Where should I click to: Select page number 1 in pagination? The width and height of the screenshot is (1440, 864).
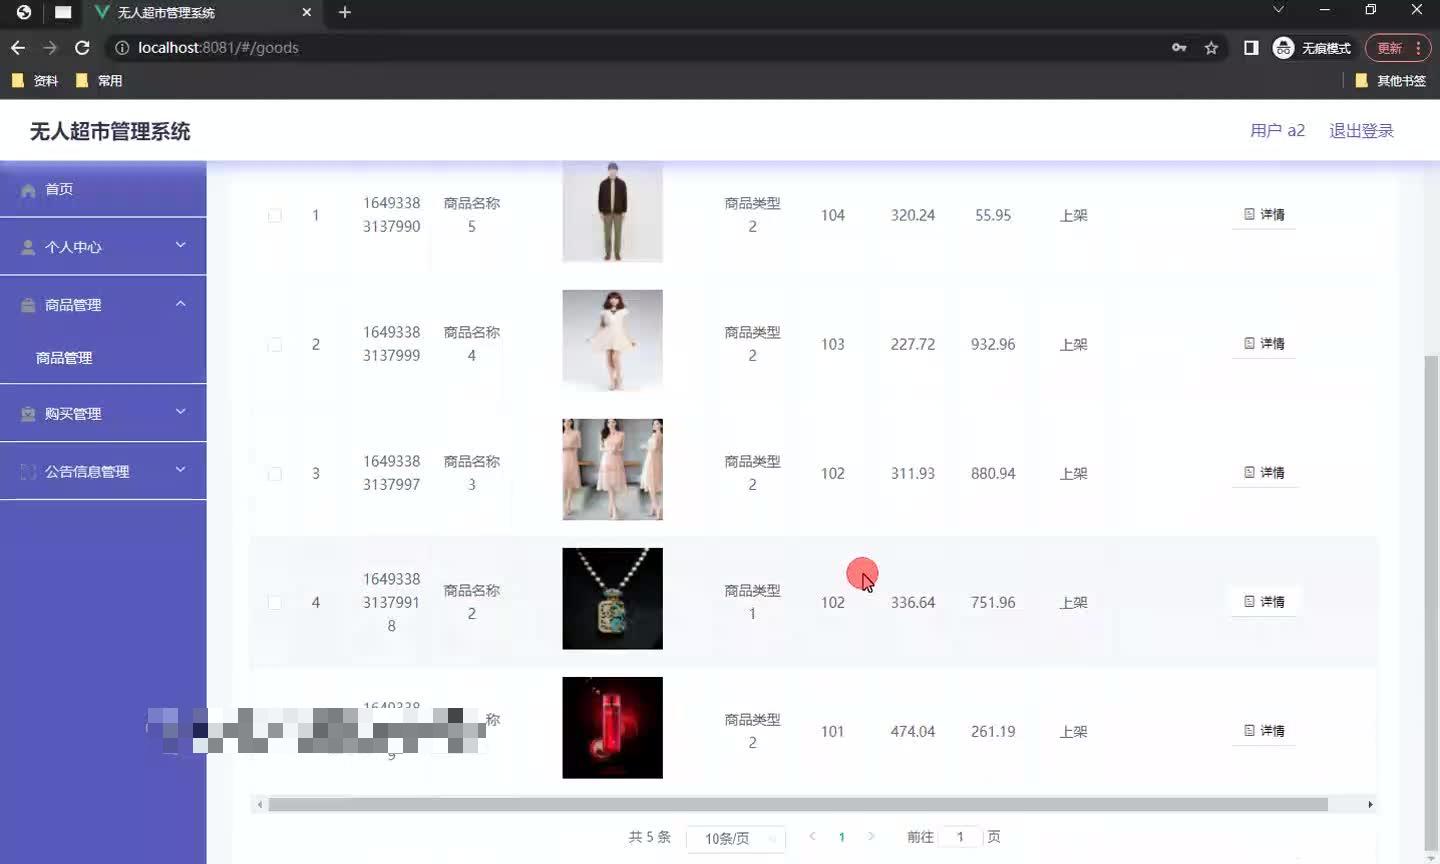(842, 837)
